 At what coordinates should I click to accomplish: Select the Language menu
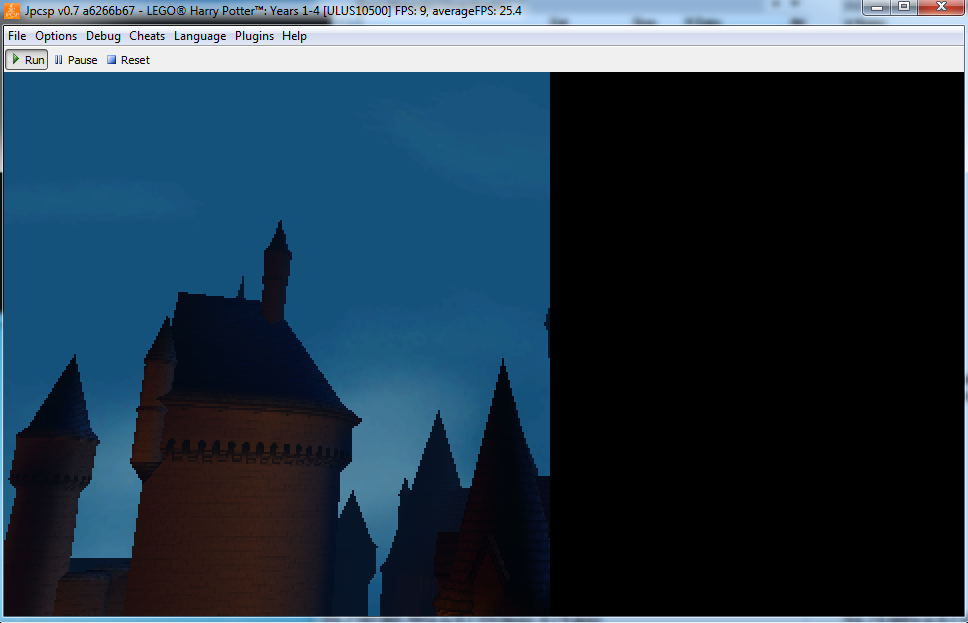pyautogui.click(x=200, y=36)
